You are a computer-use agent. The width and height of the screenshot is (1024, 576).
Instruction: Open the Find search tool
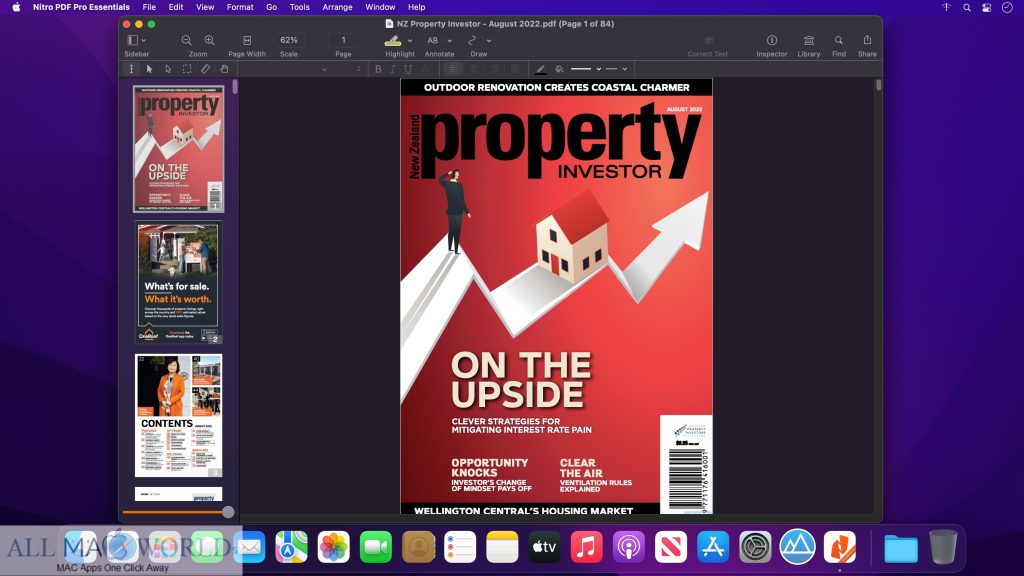[x=839, y=40]
